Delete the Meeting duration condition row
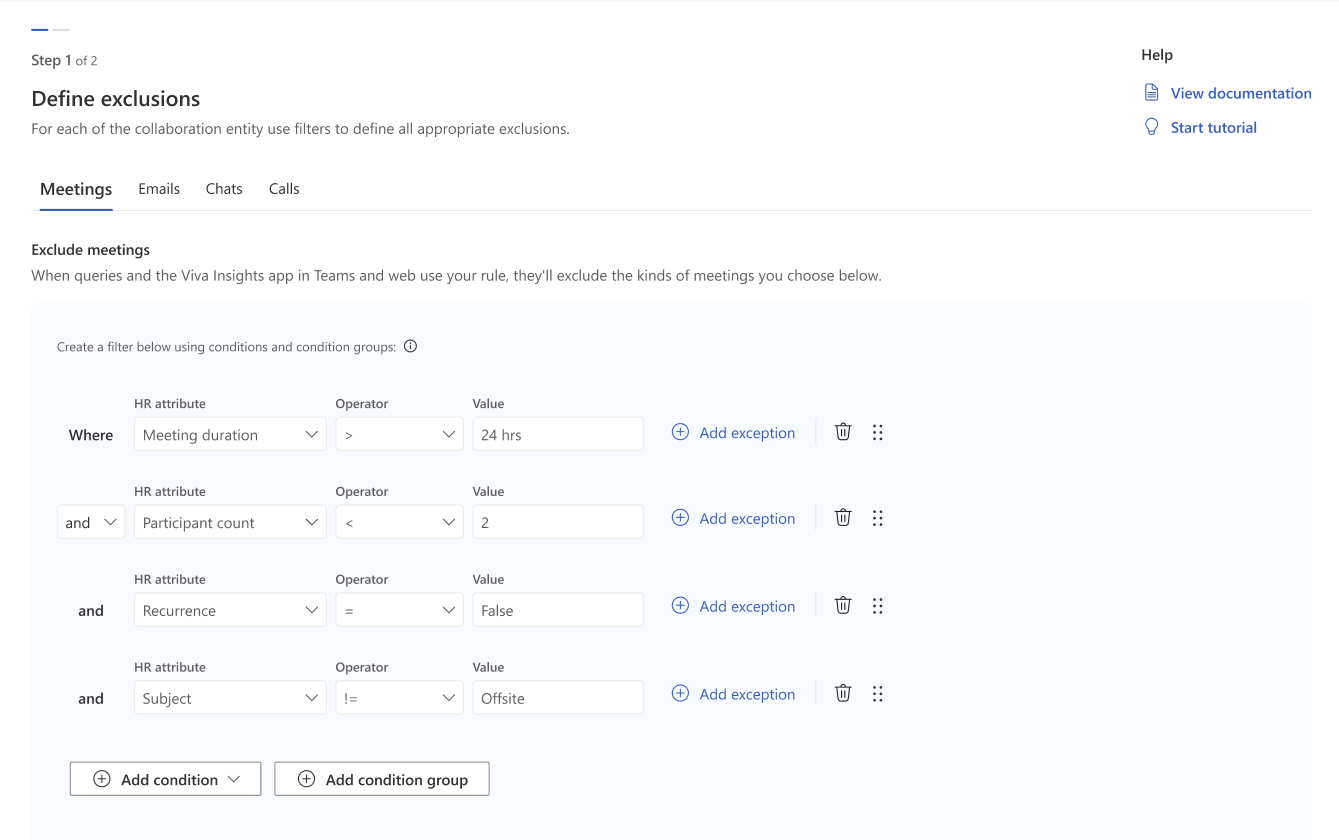The height and width of the screenshot is (840, 1339). click(x=842, y=431)
